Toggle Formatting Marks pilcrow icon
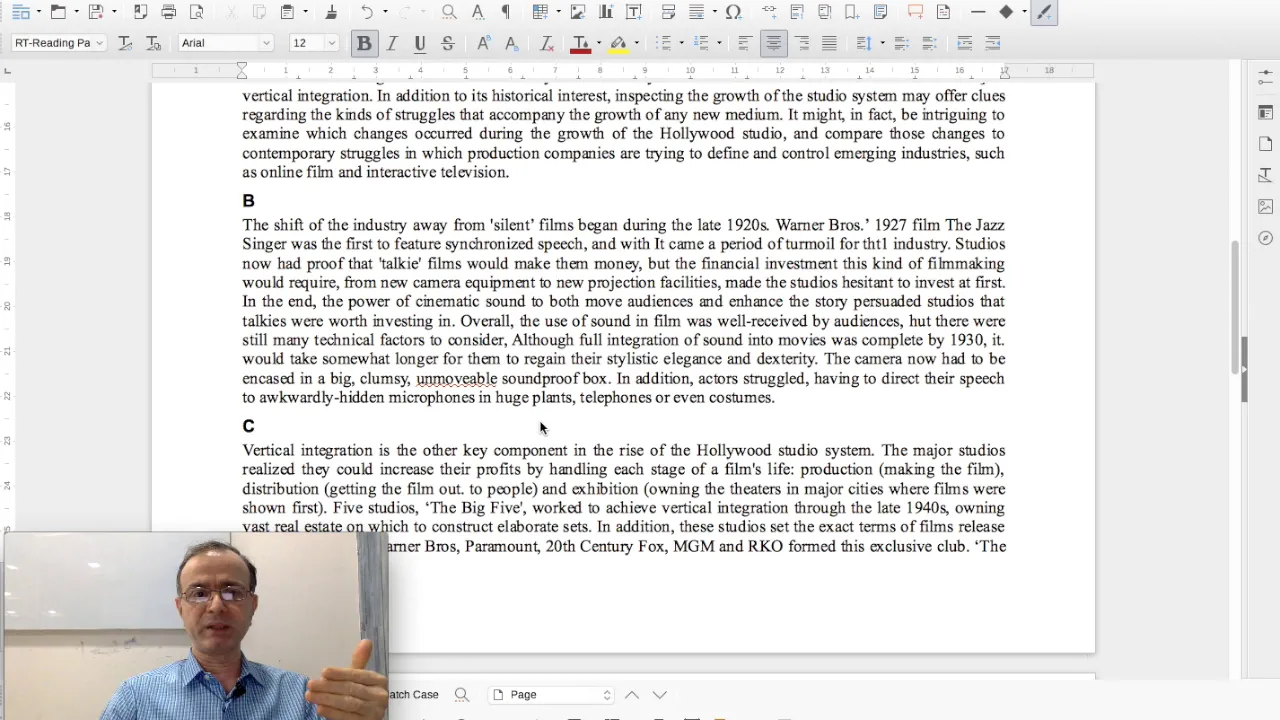The height and width of the screenshot is (720, 1280). click(x=505, y=12)
